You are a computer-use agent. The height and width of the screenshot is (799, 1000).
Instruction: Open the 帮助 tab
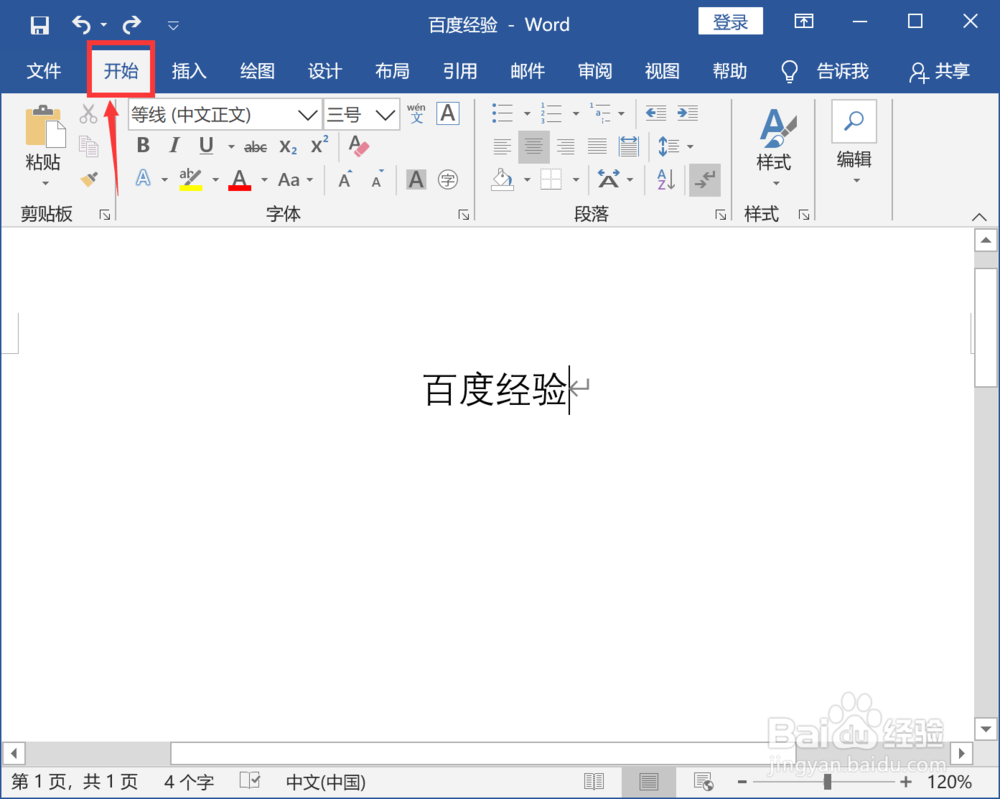(730, 71)
